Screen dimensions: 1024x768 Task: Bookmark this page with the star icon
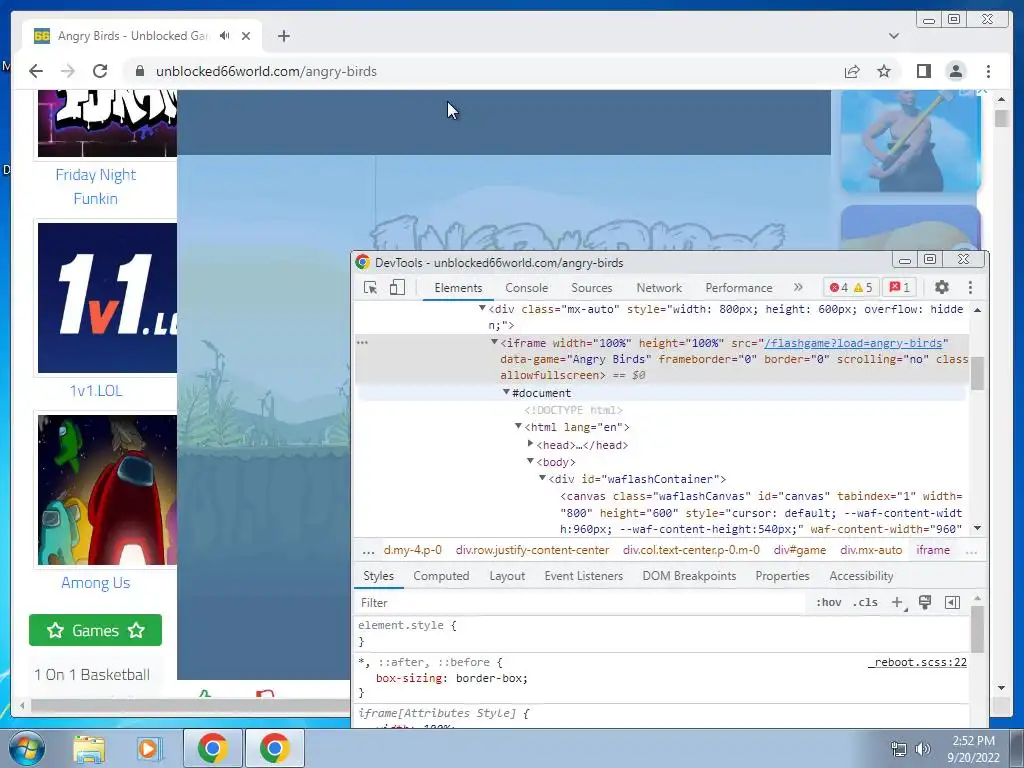(x=884, y=71)
